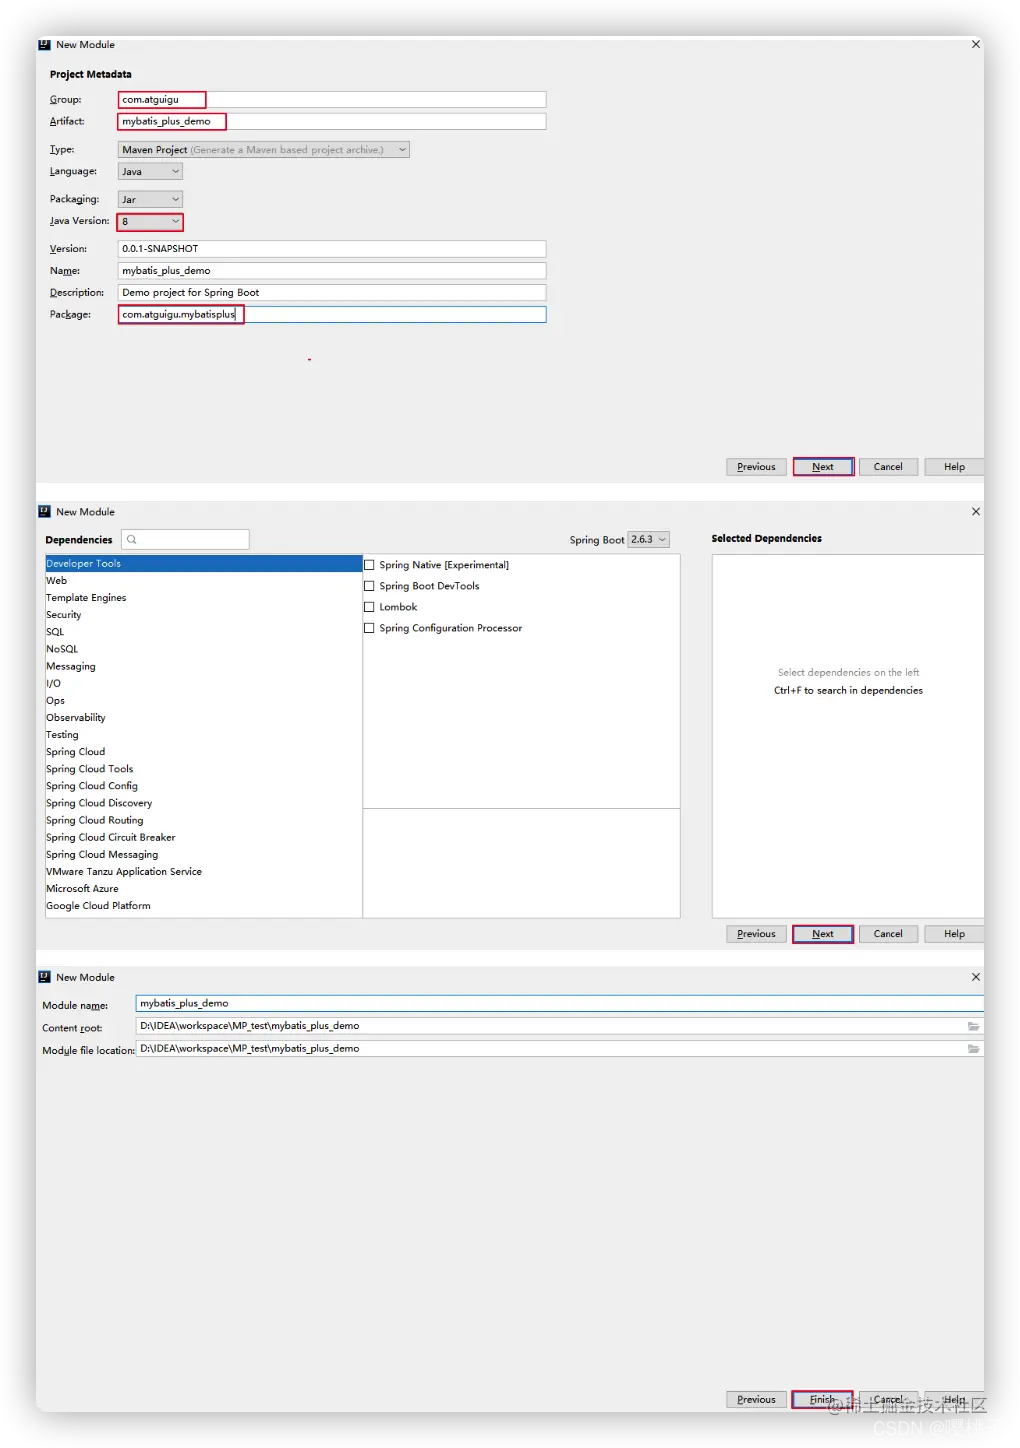Click the Module file location path field
The height and width of the screenshot is (1448, 1020).
(559, 1049)
